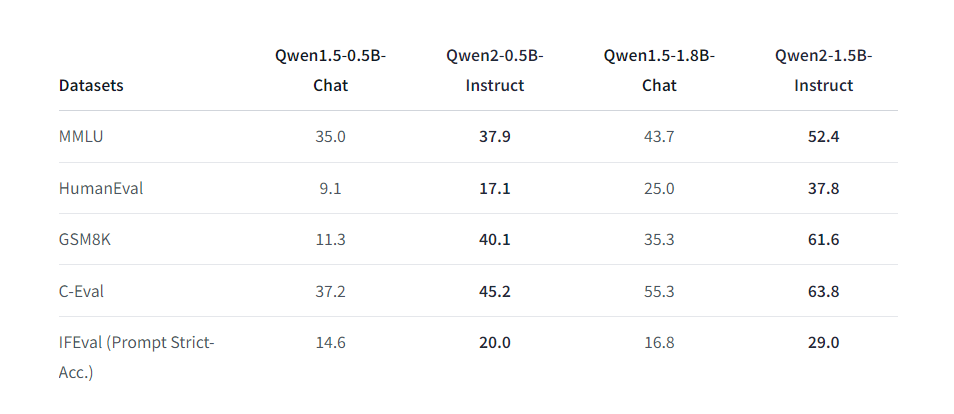The image size is (954, 414).
Task: Select the MMLU score 35.0
Action: tap(330, 136)
